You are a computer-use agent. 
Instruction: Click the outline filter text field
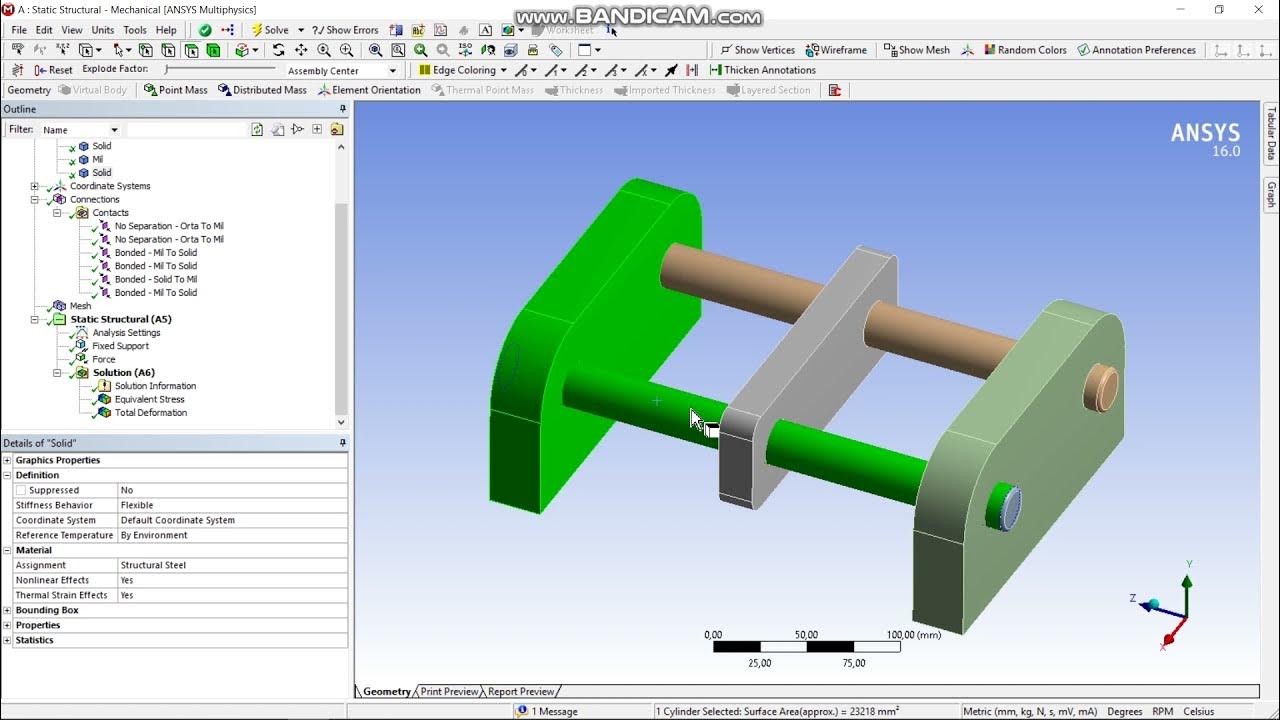pyautogui.click(x=186, y=130)
